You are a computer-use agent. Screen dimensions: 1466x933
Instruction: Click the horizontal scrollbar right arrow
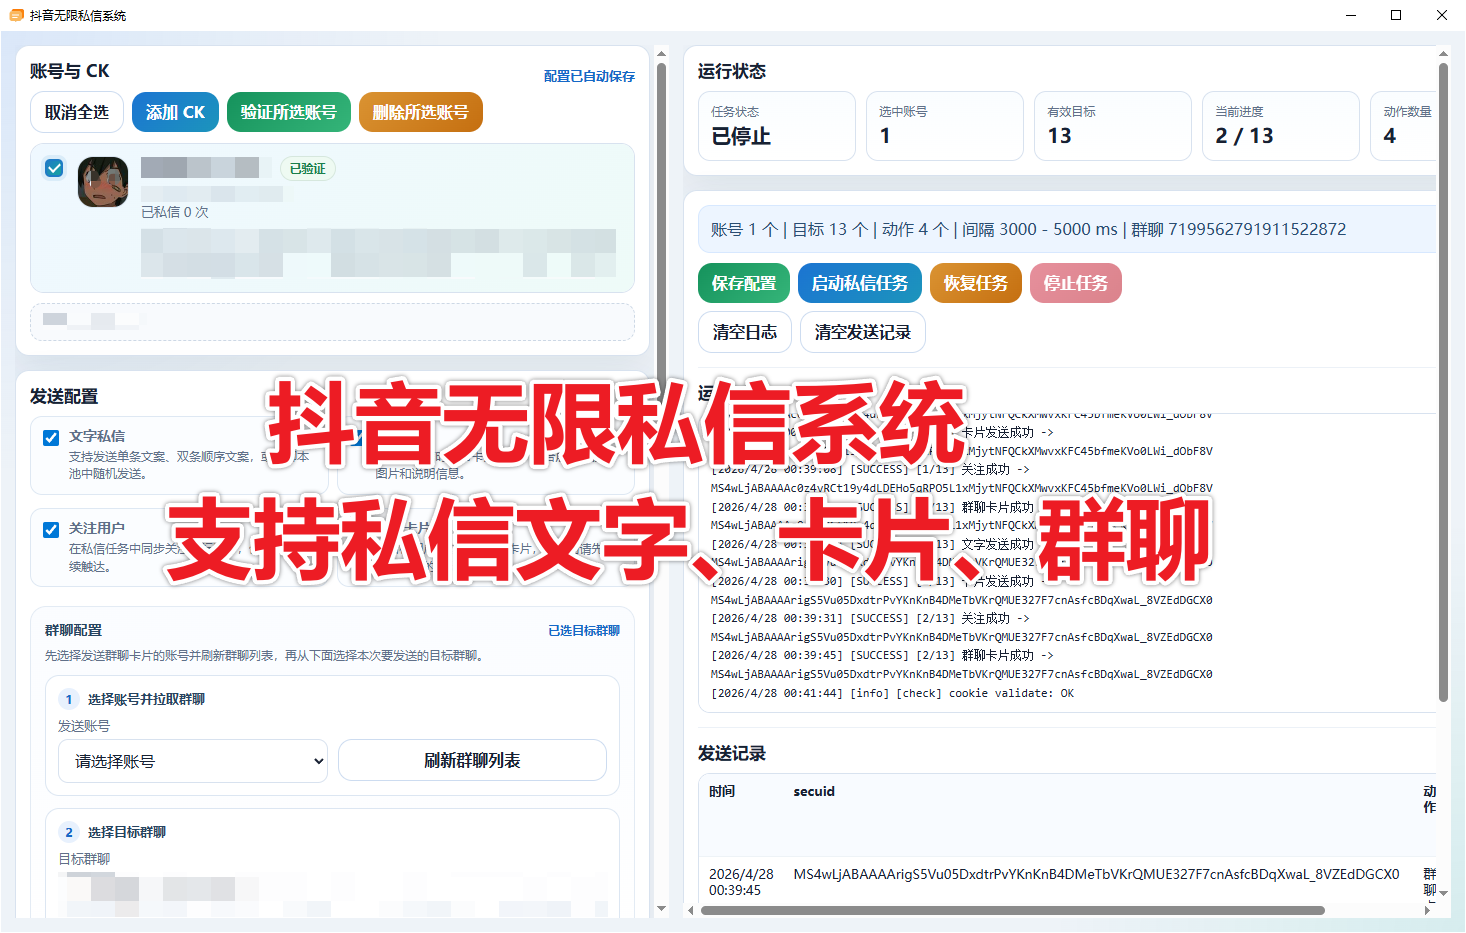pyautogui.click(x=1427, y=911)
